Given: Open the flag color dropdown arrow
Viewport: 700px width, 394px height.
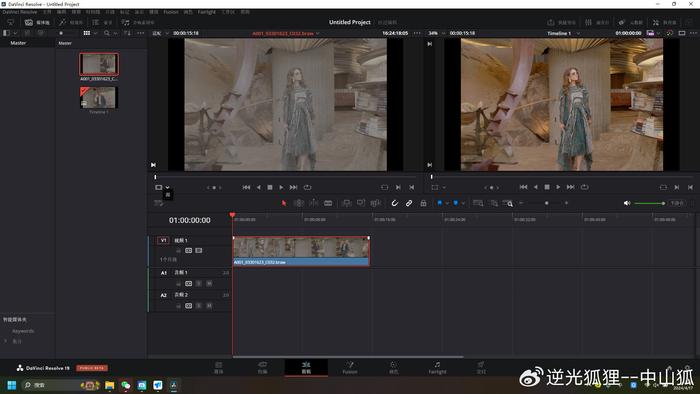Looking at the screenshot, I should 447,203.
